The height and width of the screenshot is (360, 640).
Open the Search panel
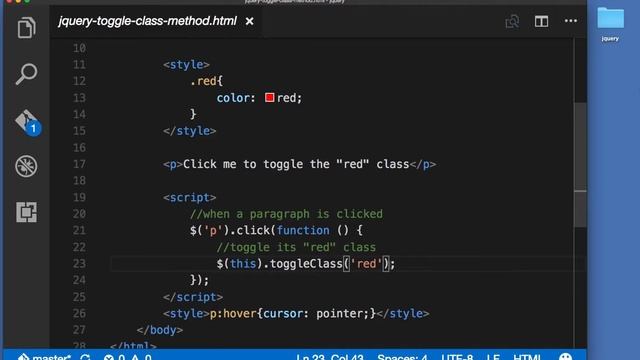(x=26, y=74)
